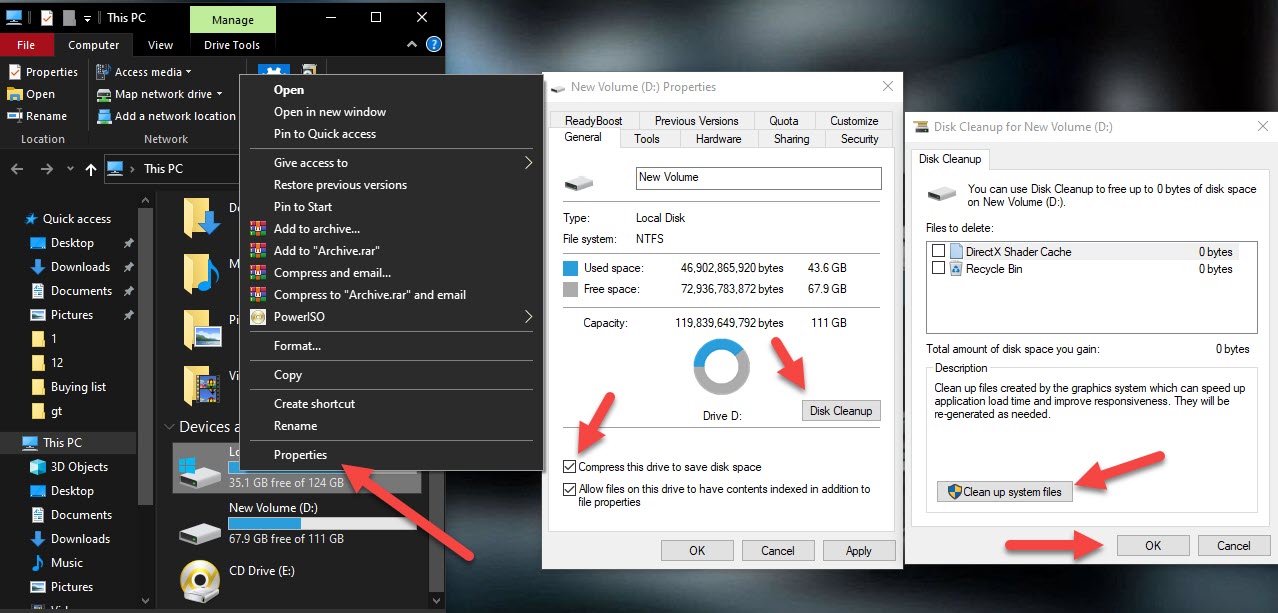Viewport: 1278px width, 613px height.
Task: Expand the Give access to submenu
Action: point(528,163)
